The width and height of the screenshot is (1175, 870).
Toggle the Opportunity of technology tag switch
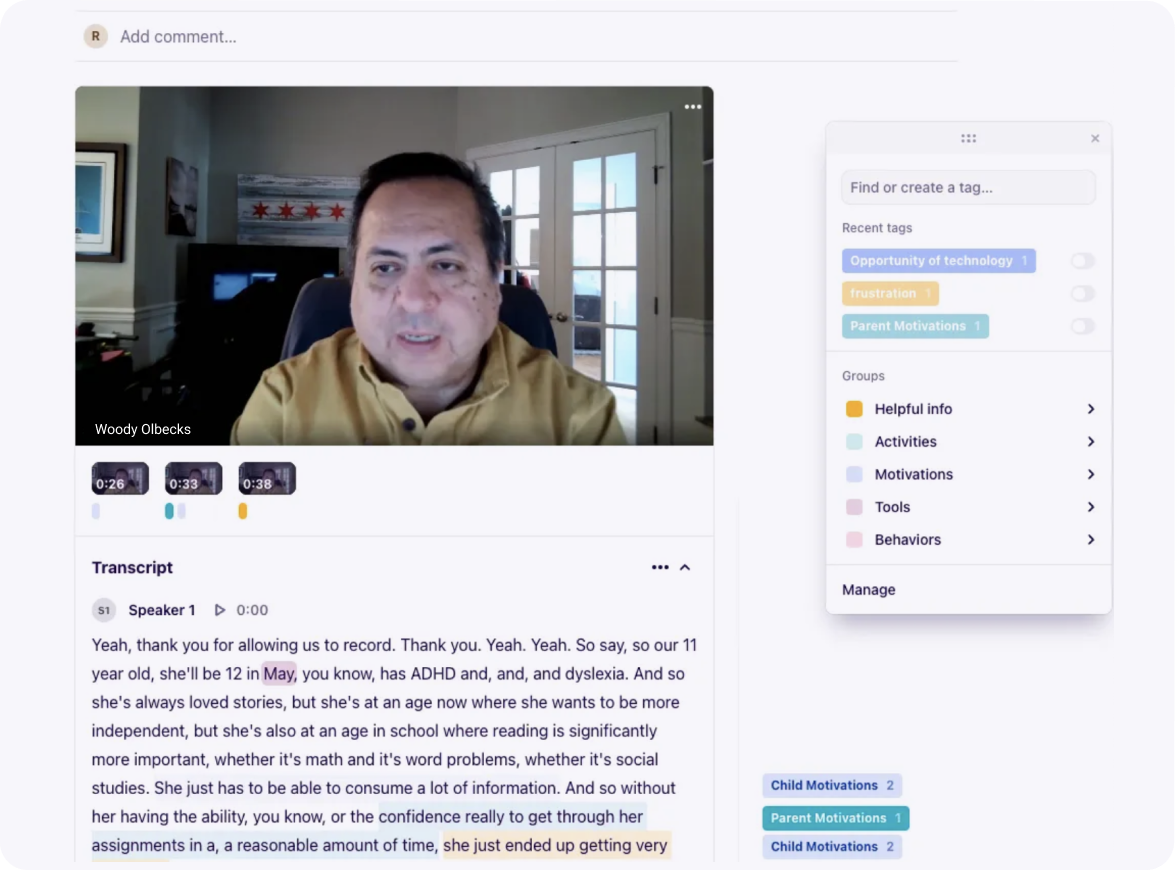coord(1082,261)
